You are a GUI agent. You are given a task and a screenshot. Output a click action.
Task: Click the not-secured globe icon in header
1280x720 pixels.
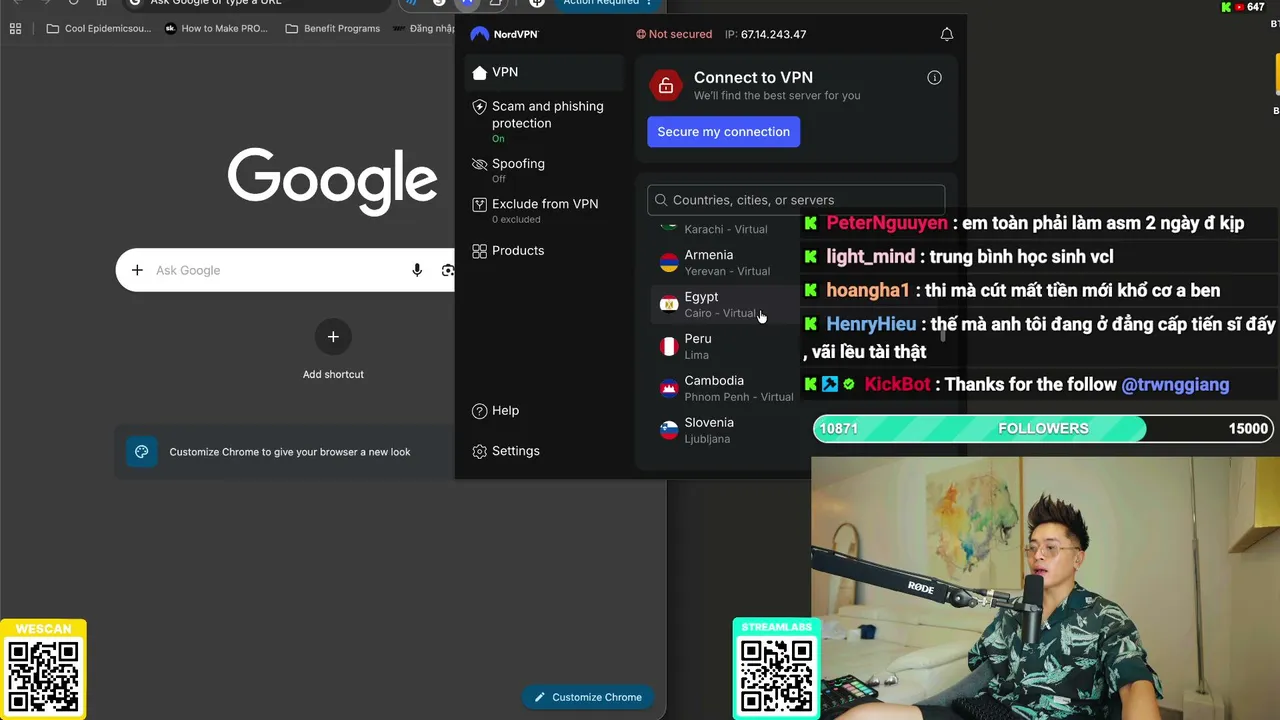(641, 34)
